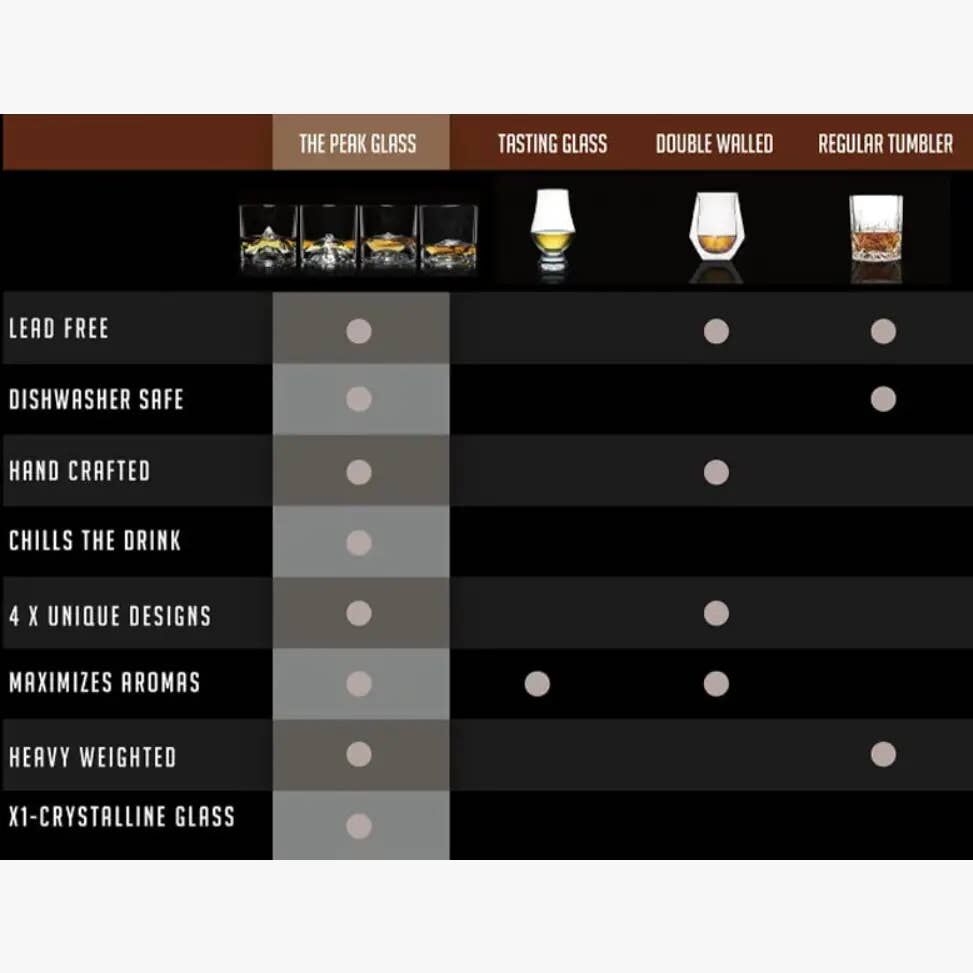
Task: Click Dishwasher Safe dot under Regular Tumbler
Action: [883, 399]
